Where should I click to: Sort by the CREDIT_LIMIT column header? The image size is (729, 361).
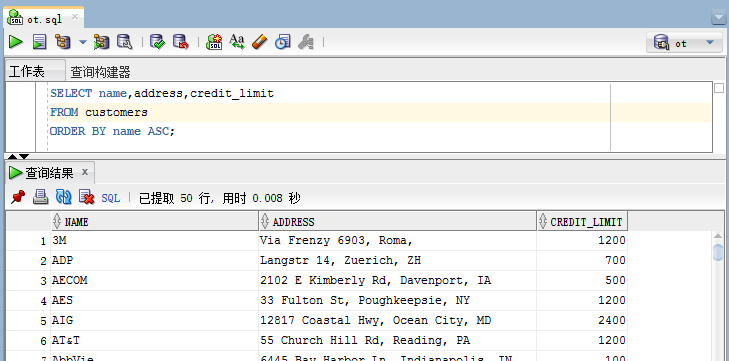[582, 221]
